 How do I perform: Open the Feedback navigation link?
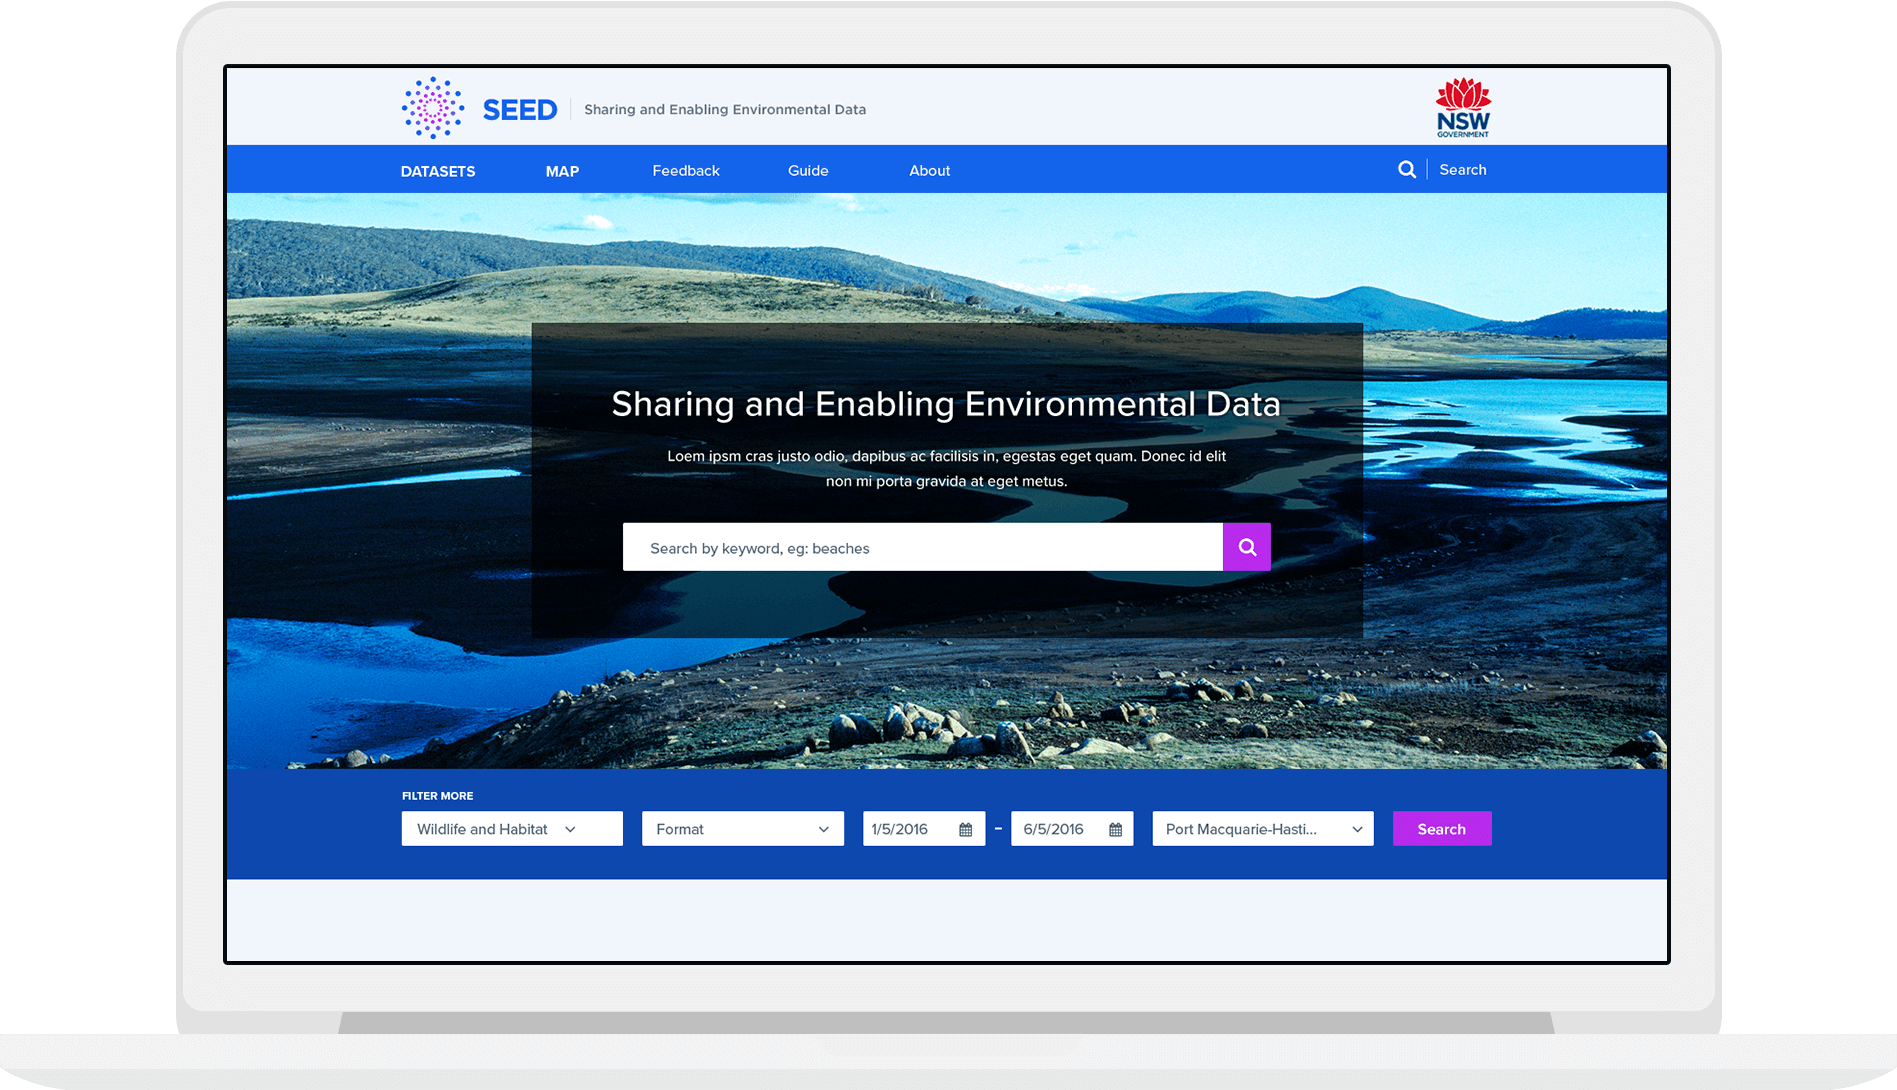(x=686, y=171)
